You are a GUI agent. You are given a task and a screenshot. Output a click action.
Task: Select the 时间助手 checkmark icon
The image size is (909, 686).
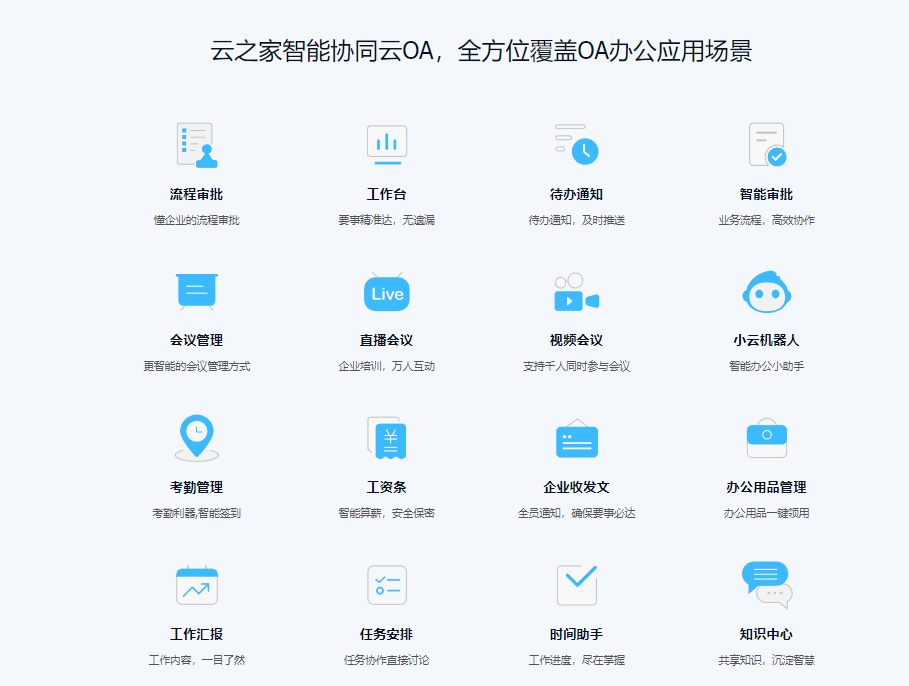click(x=577, y=585)
